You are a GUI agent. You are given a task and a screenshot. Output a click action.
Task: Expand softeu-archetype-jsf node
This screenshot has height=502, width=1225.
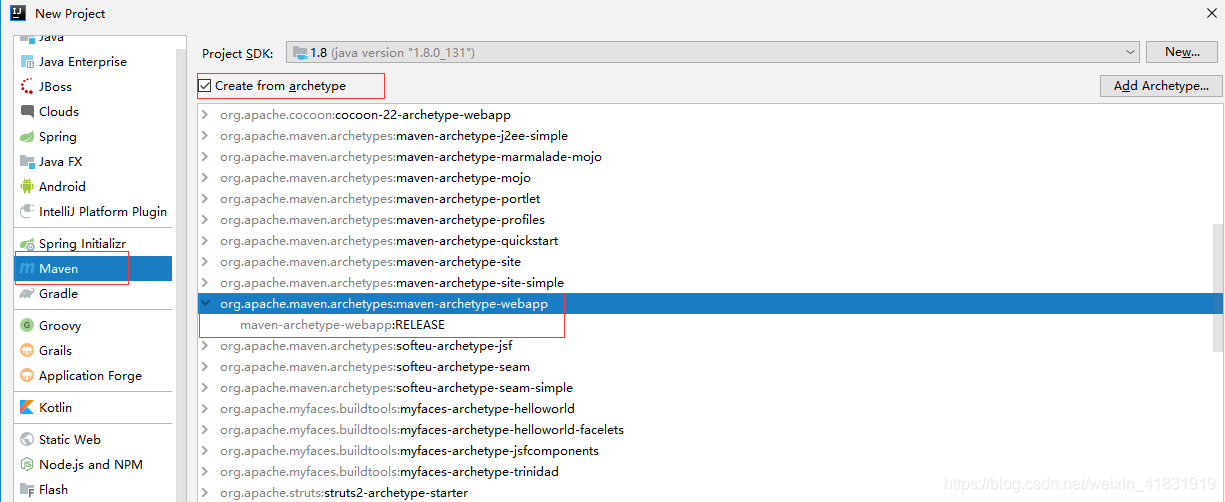pos(205,346)
